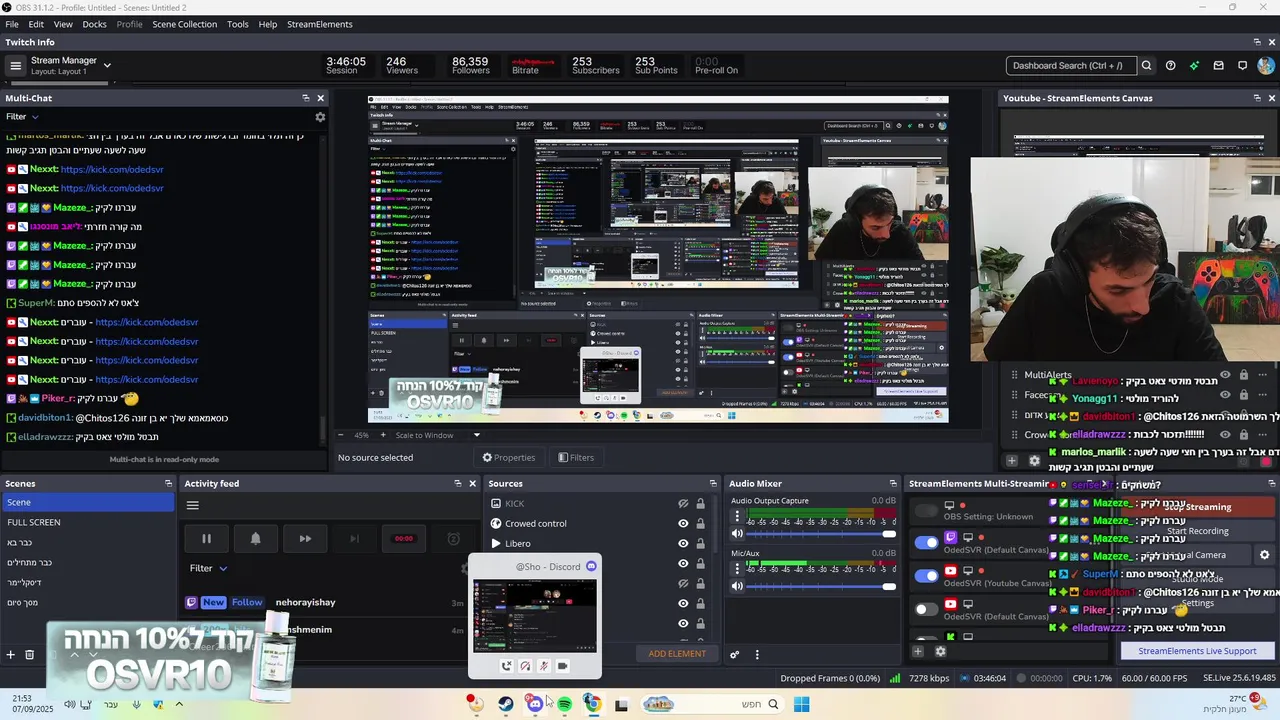Toggle OBS Setting: Unknown stream output

pos(927,511)
